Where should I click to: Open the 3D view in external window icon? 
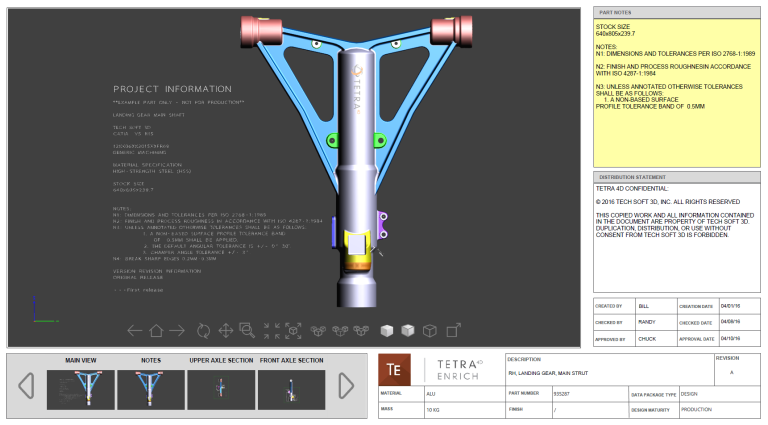click(454, 331)
